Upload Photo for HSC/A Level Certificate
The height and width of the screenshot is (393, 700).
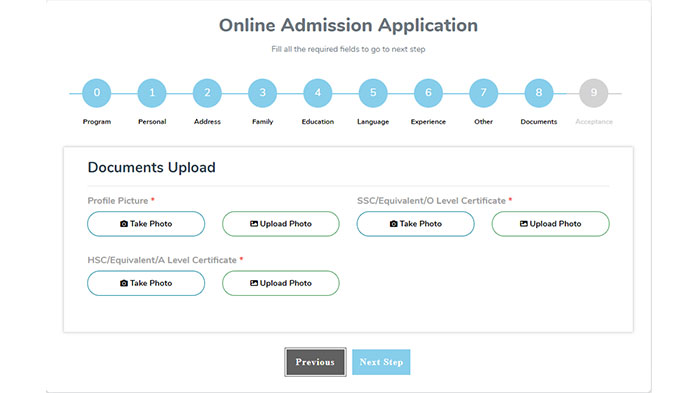coord(281,283)
